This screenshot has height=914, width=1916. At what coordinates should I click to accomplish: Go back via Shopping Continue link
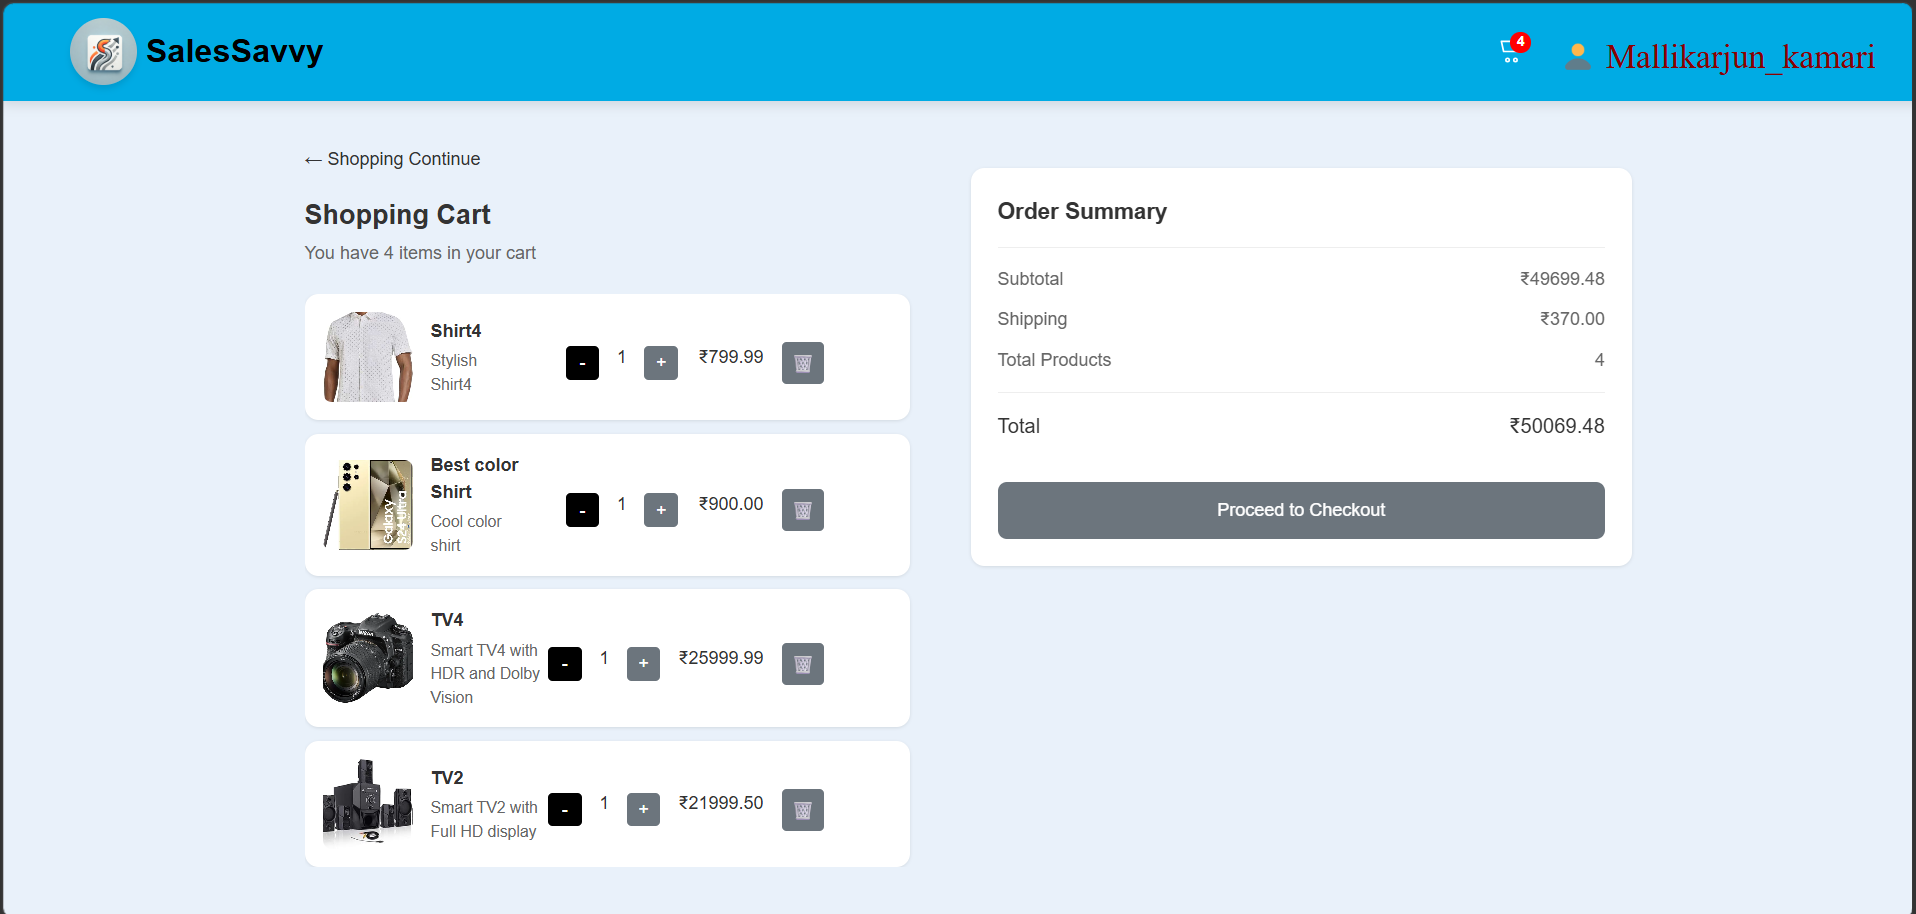click(x=392, y=159)
